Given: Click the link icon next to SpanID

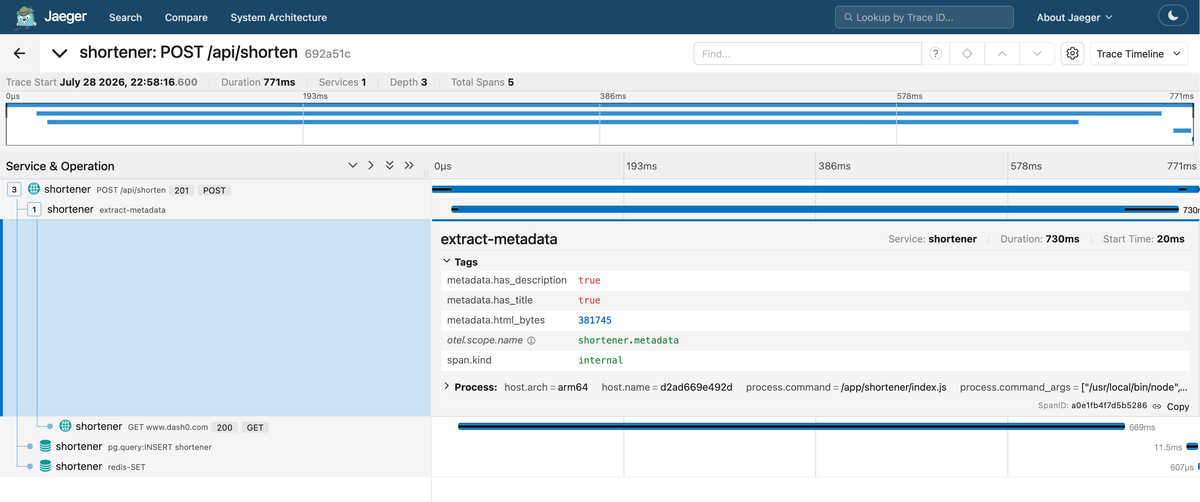Looking at the screenshot, I should (x=1156, y=406).
